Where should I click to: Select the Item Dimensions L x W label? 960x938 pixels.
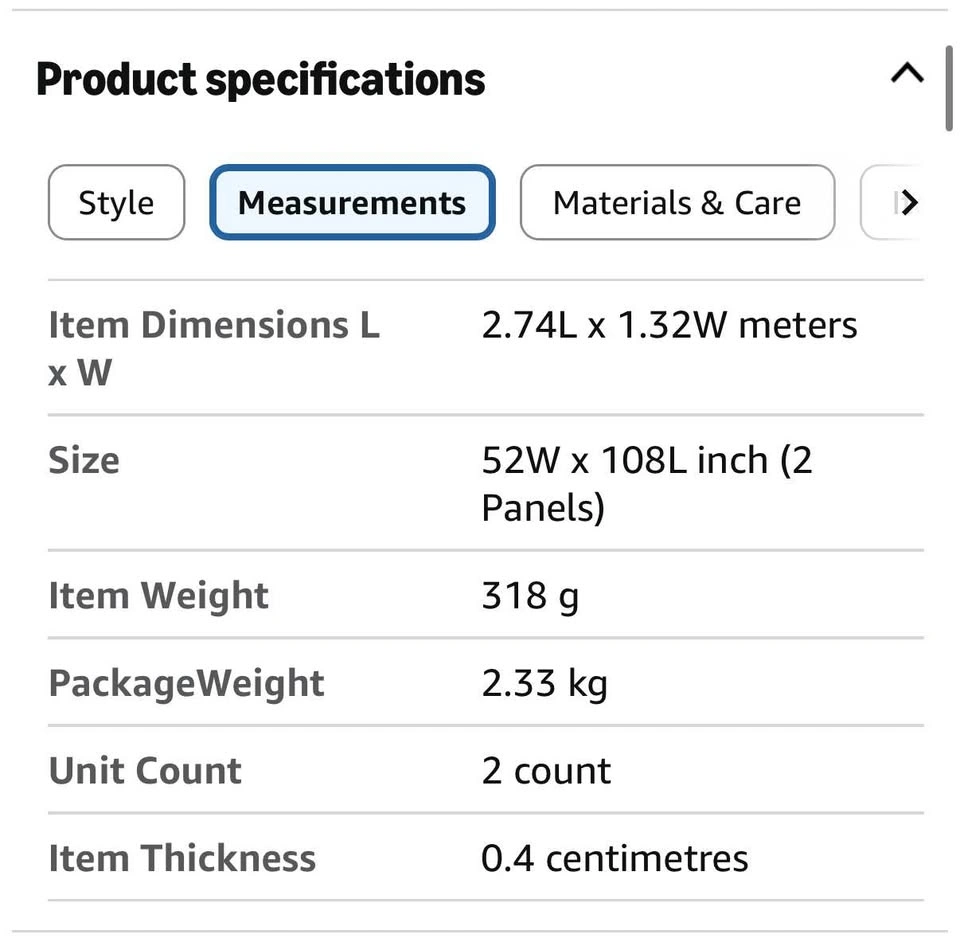point(214,348)
